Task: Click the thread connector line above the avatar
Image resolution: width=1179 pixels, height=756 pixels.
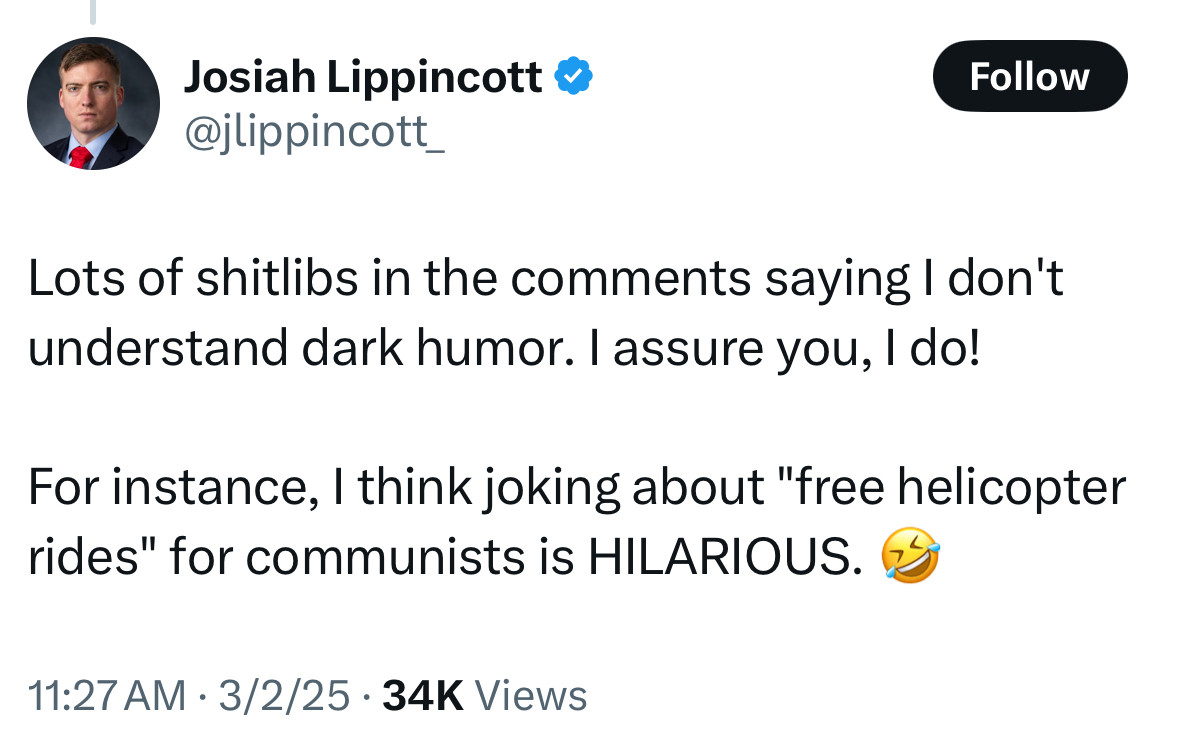Action: click(x=93, y=12)
